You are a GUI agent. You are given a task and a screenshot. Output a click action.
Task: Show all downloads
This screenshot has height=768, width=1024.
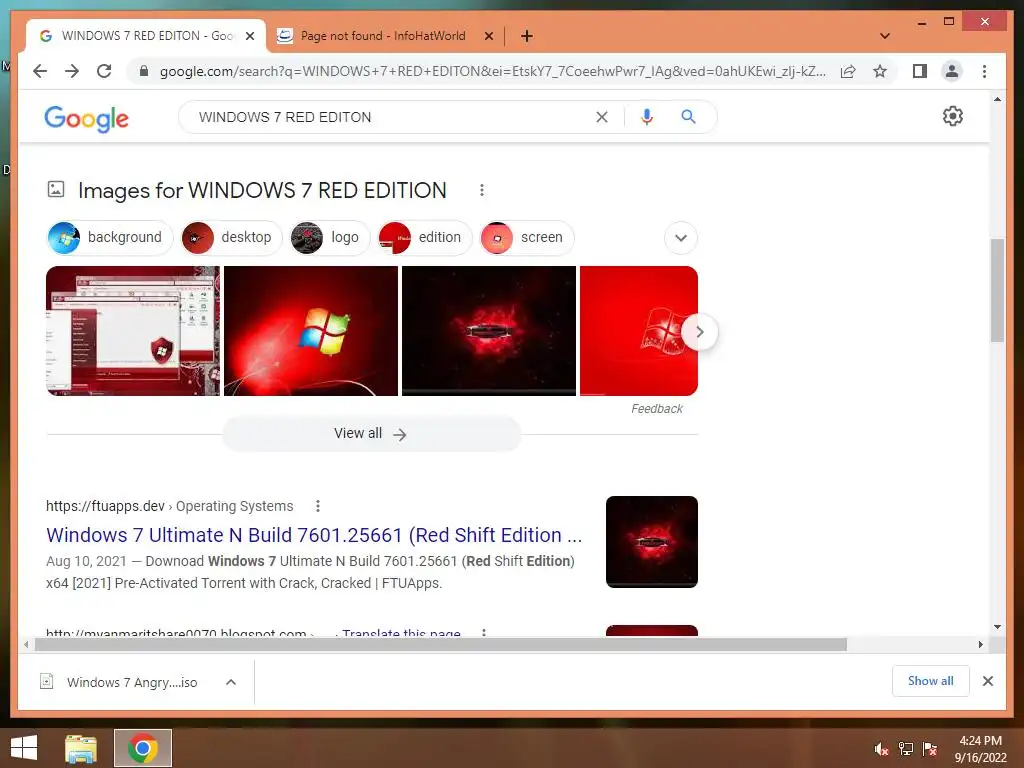point(930,681)
